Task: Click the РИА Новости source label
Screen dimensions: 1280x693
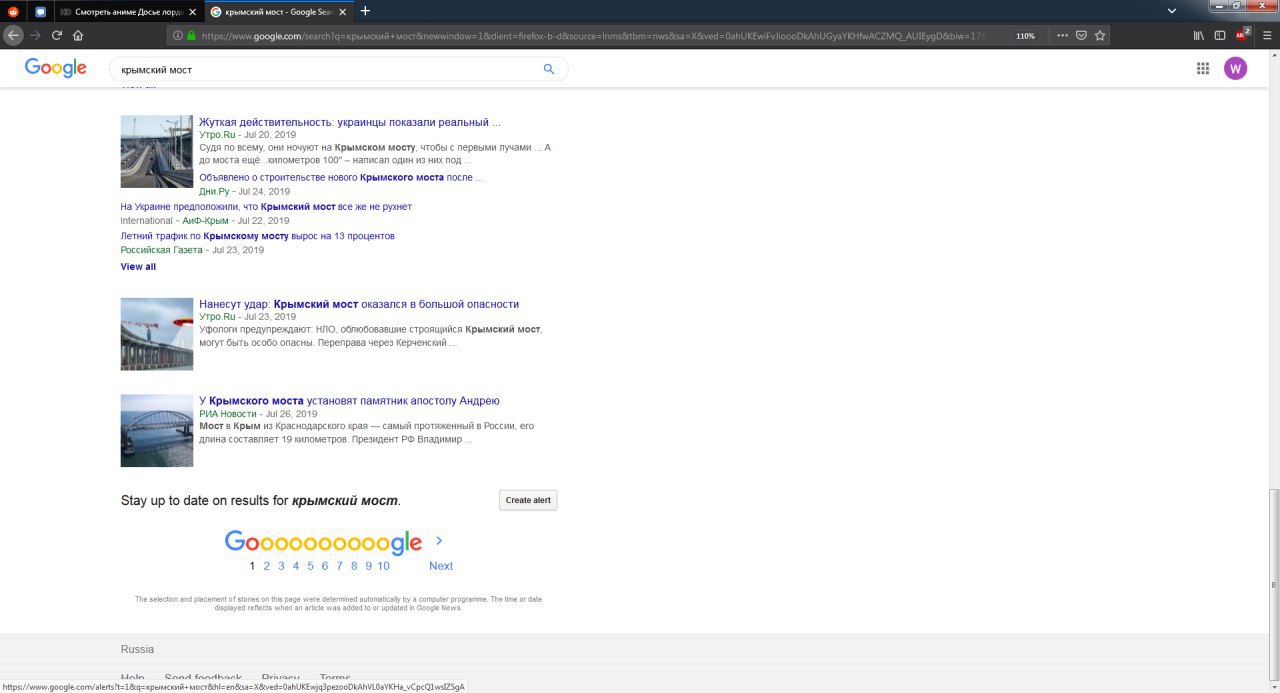Action: (x=228, y=413)
